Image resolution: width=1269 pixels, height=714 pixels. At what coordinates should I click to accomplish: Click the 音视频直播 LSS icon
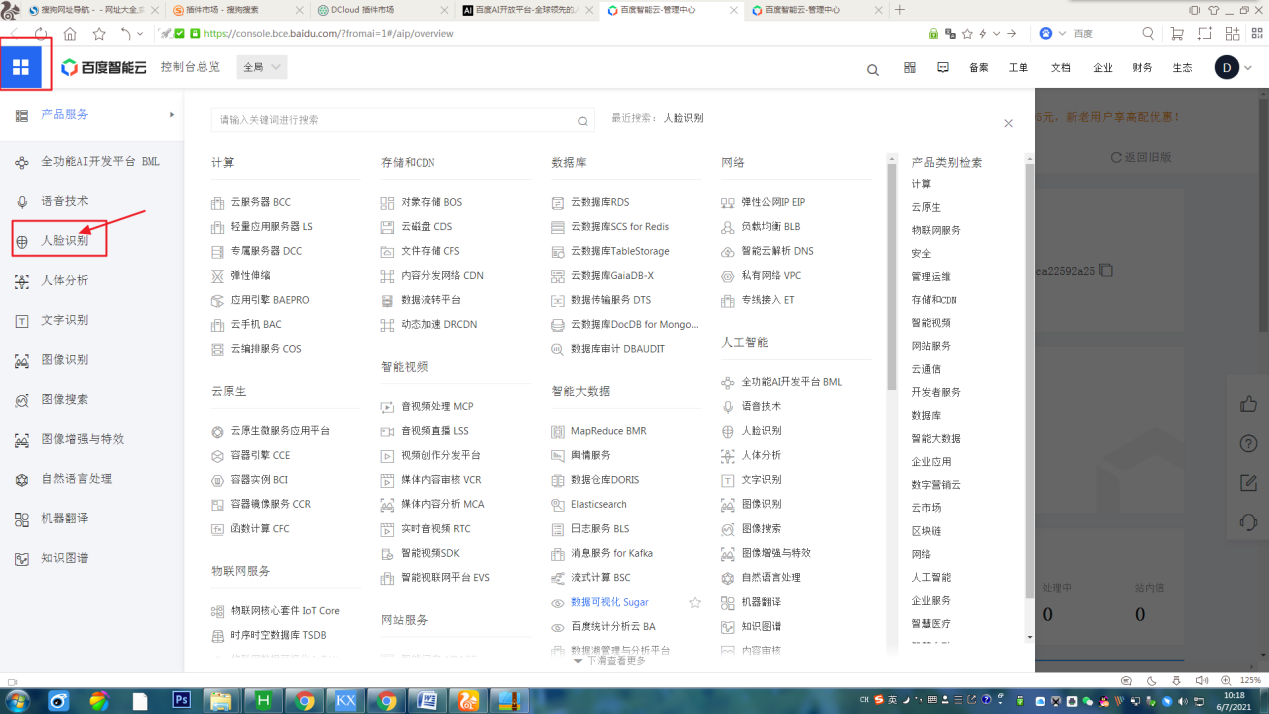[x=388, y=431]
